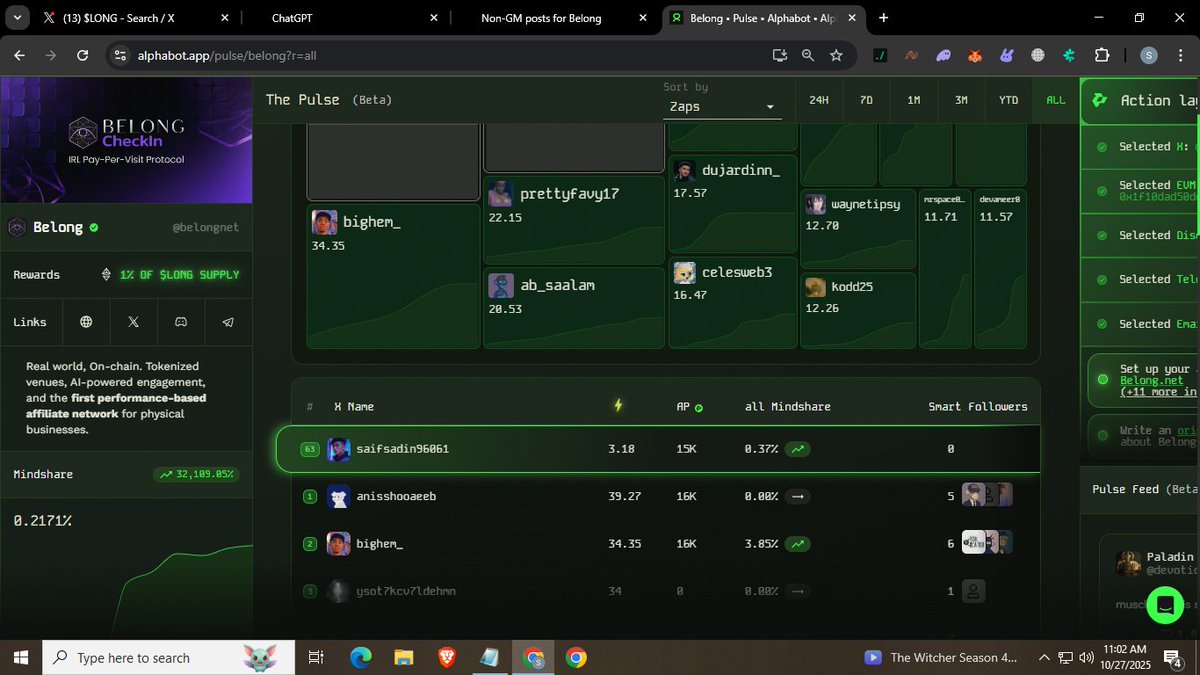Click the install app icon in address bar
The width and height of the screenshot is (1200, 675).
pyautogui.click(x=780, y=56)
